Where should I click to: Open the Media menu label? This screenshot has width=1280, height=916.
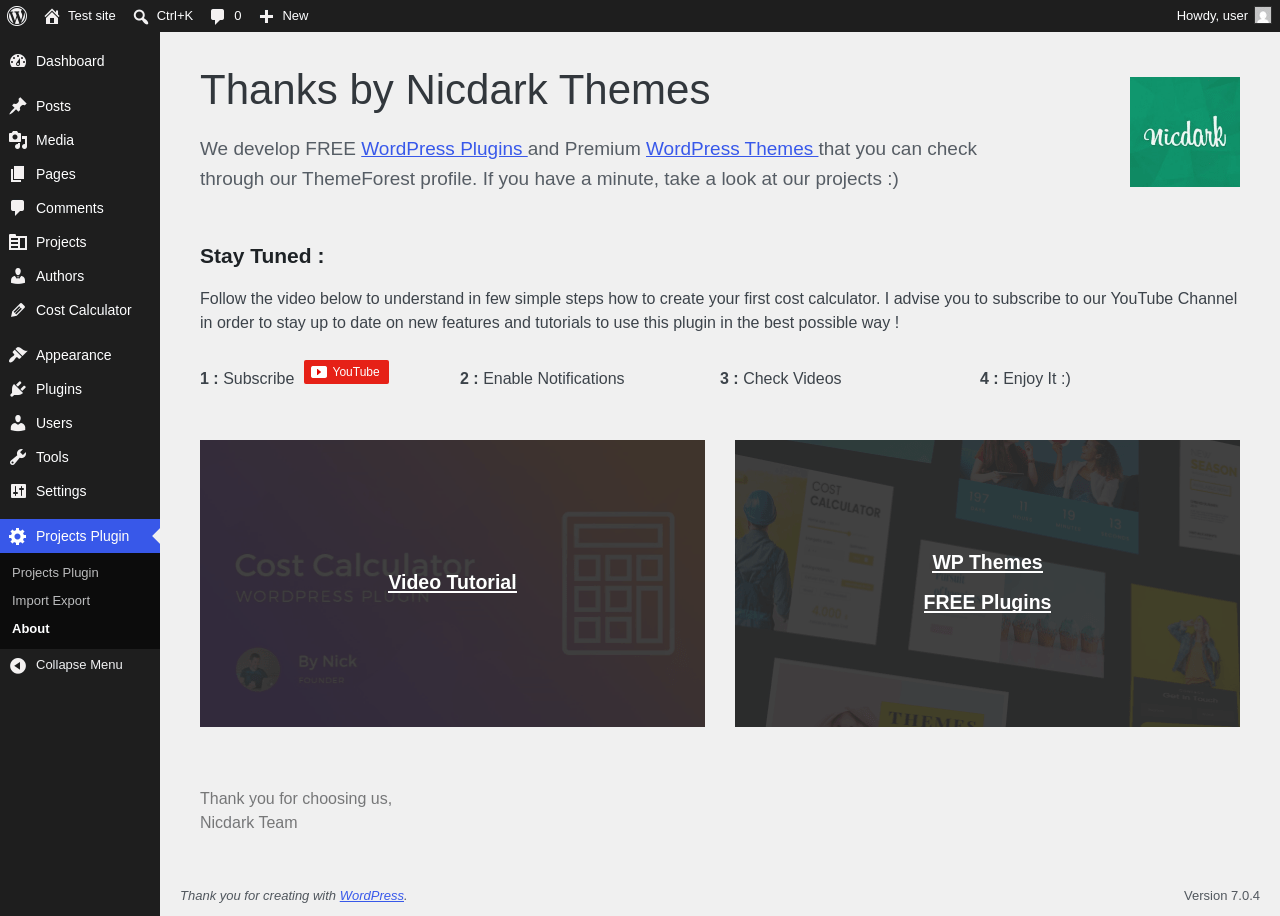tap(55, 140)
